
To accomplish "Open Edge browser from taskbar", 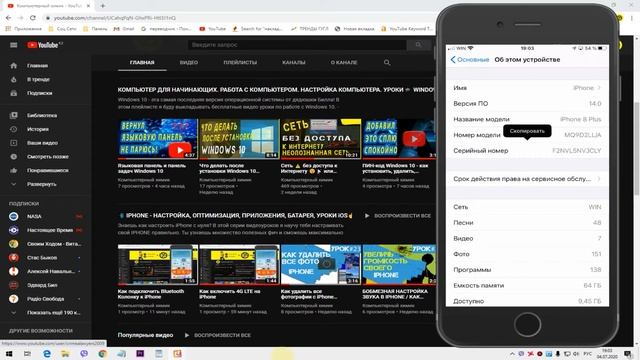I will pyautogui.click(x=47, y=353).
